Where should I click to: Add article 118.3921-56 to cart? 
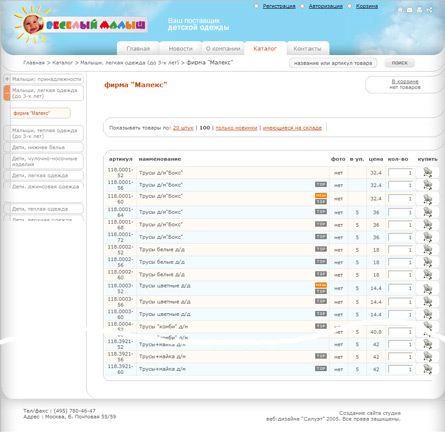click(x=427, y=357)
